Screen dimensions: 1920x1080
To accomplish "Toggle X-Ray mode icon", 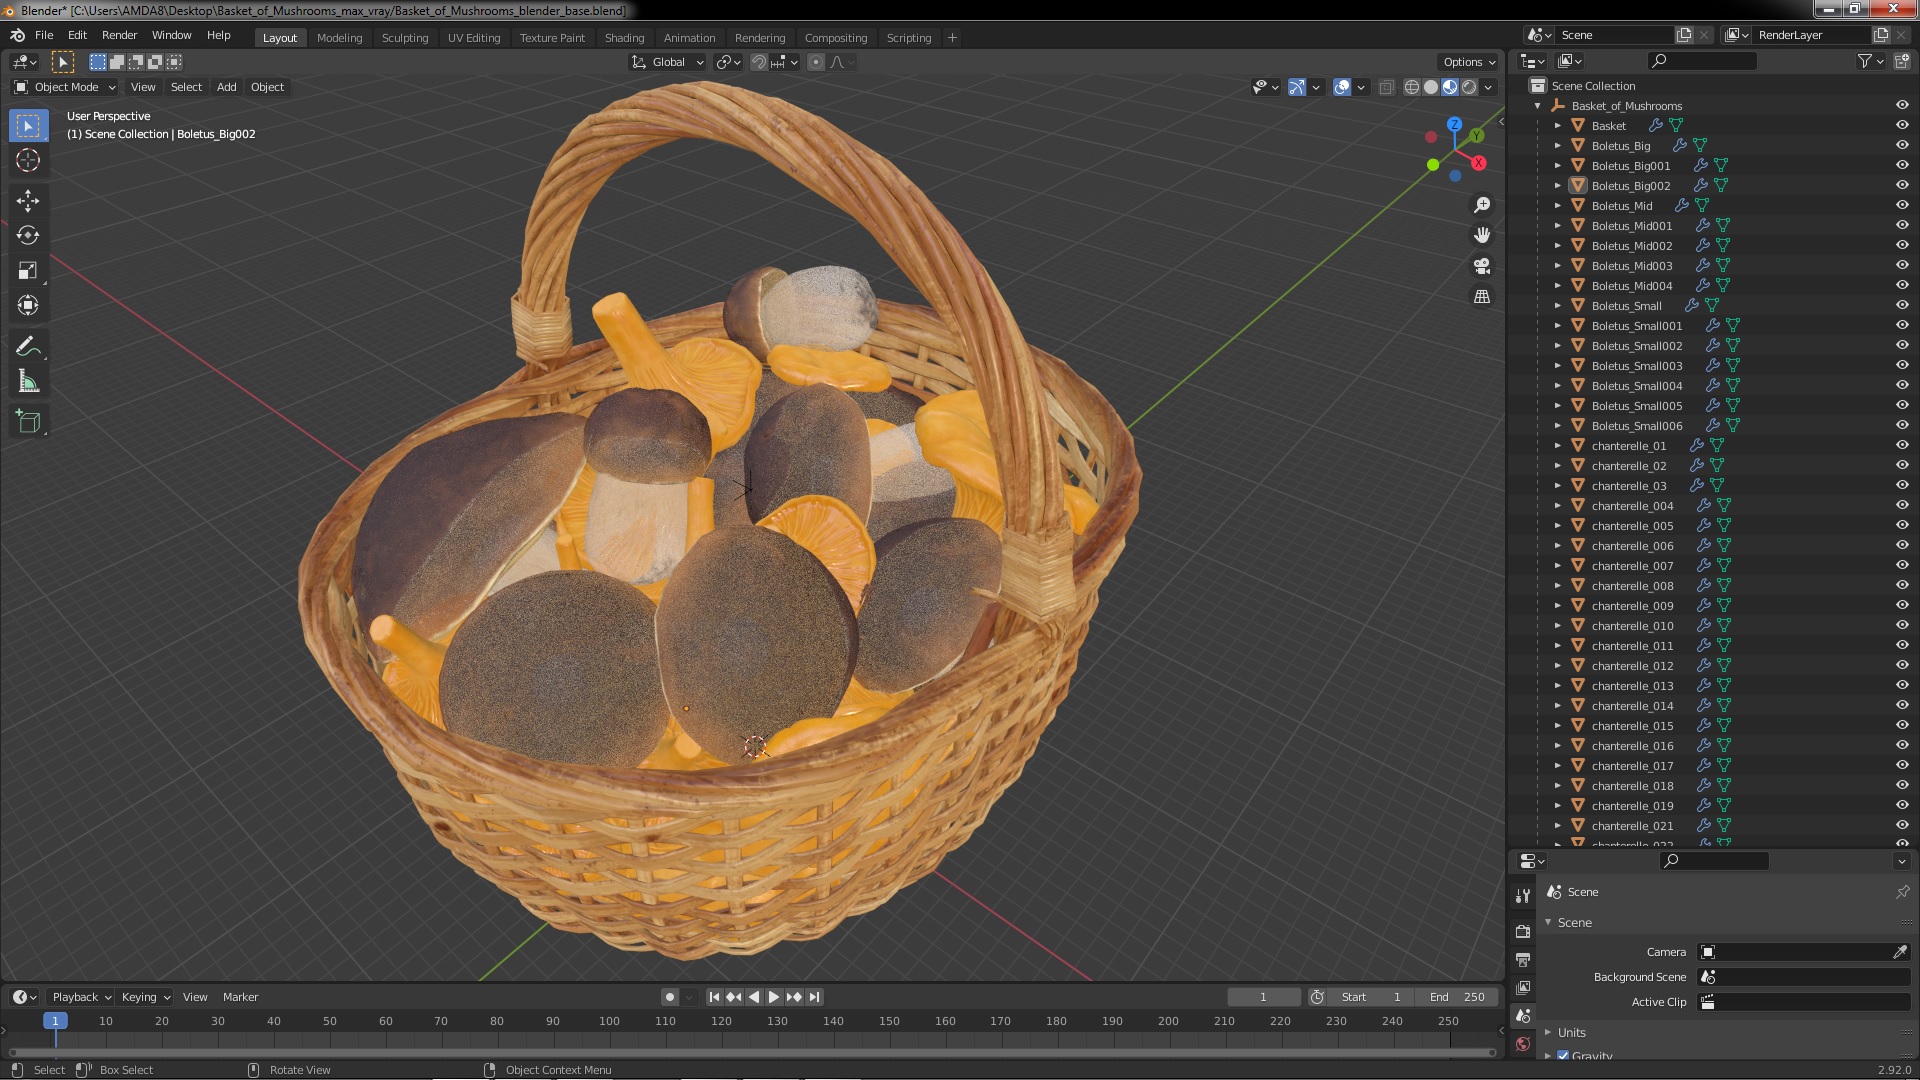I will 1386,87.
